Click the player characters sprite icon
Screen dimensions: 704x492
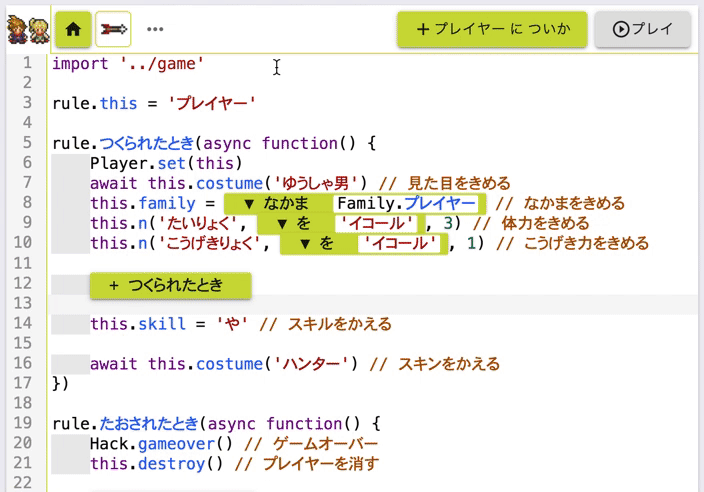pos(28,30)
